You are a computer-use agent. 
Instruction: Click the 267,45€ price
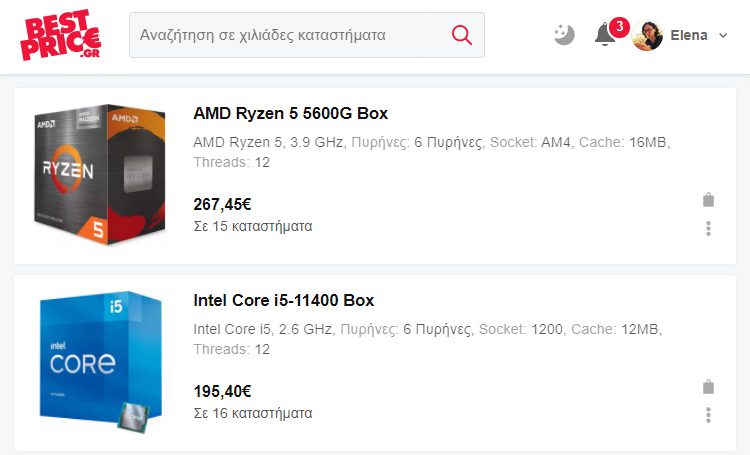click(x=222, y=204)
